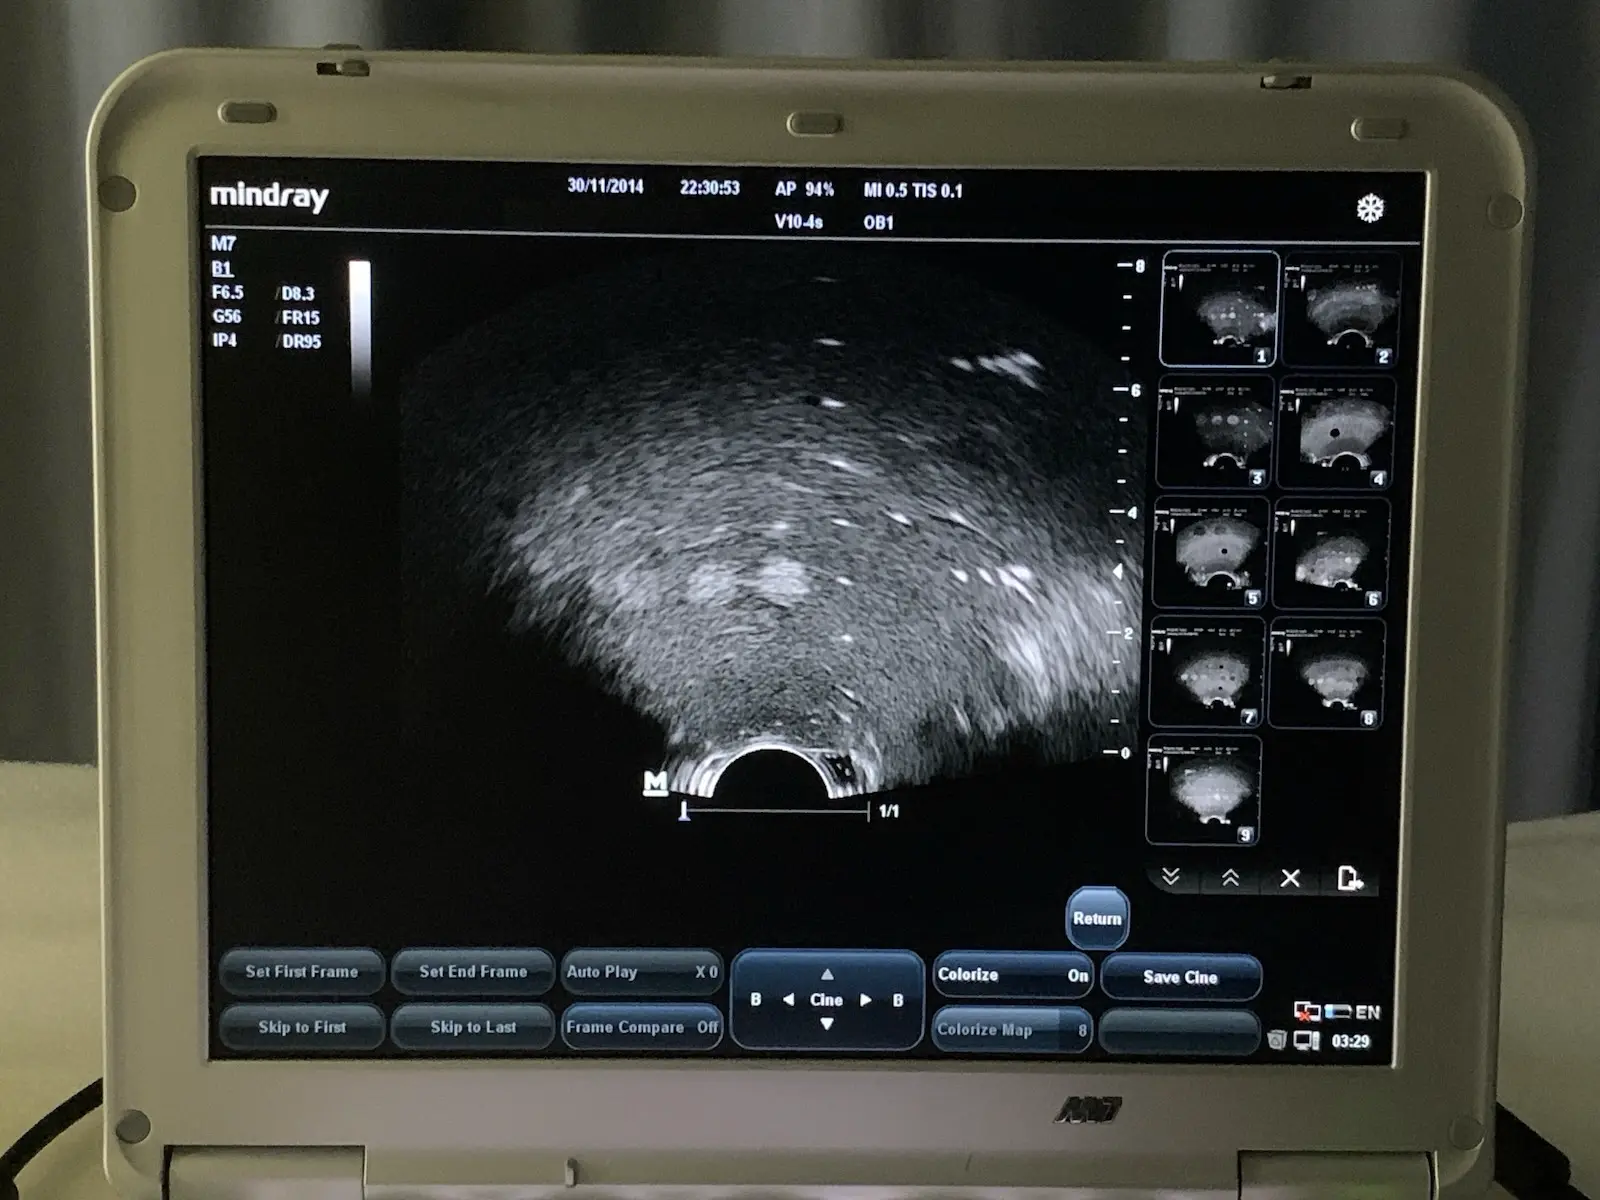Click the Save Cine button
This screenshot has width=1600, height=1200.
[x=1180, y=977]
